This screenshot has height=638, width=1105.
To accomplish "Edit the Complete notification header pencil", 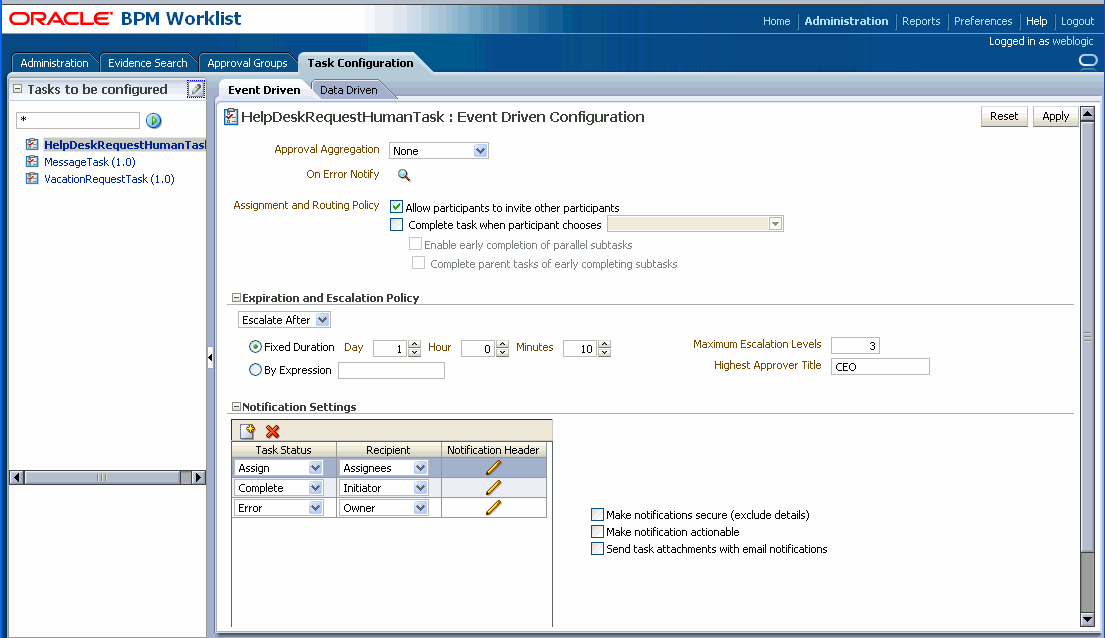I will coord(493,487).
